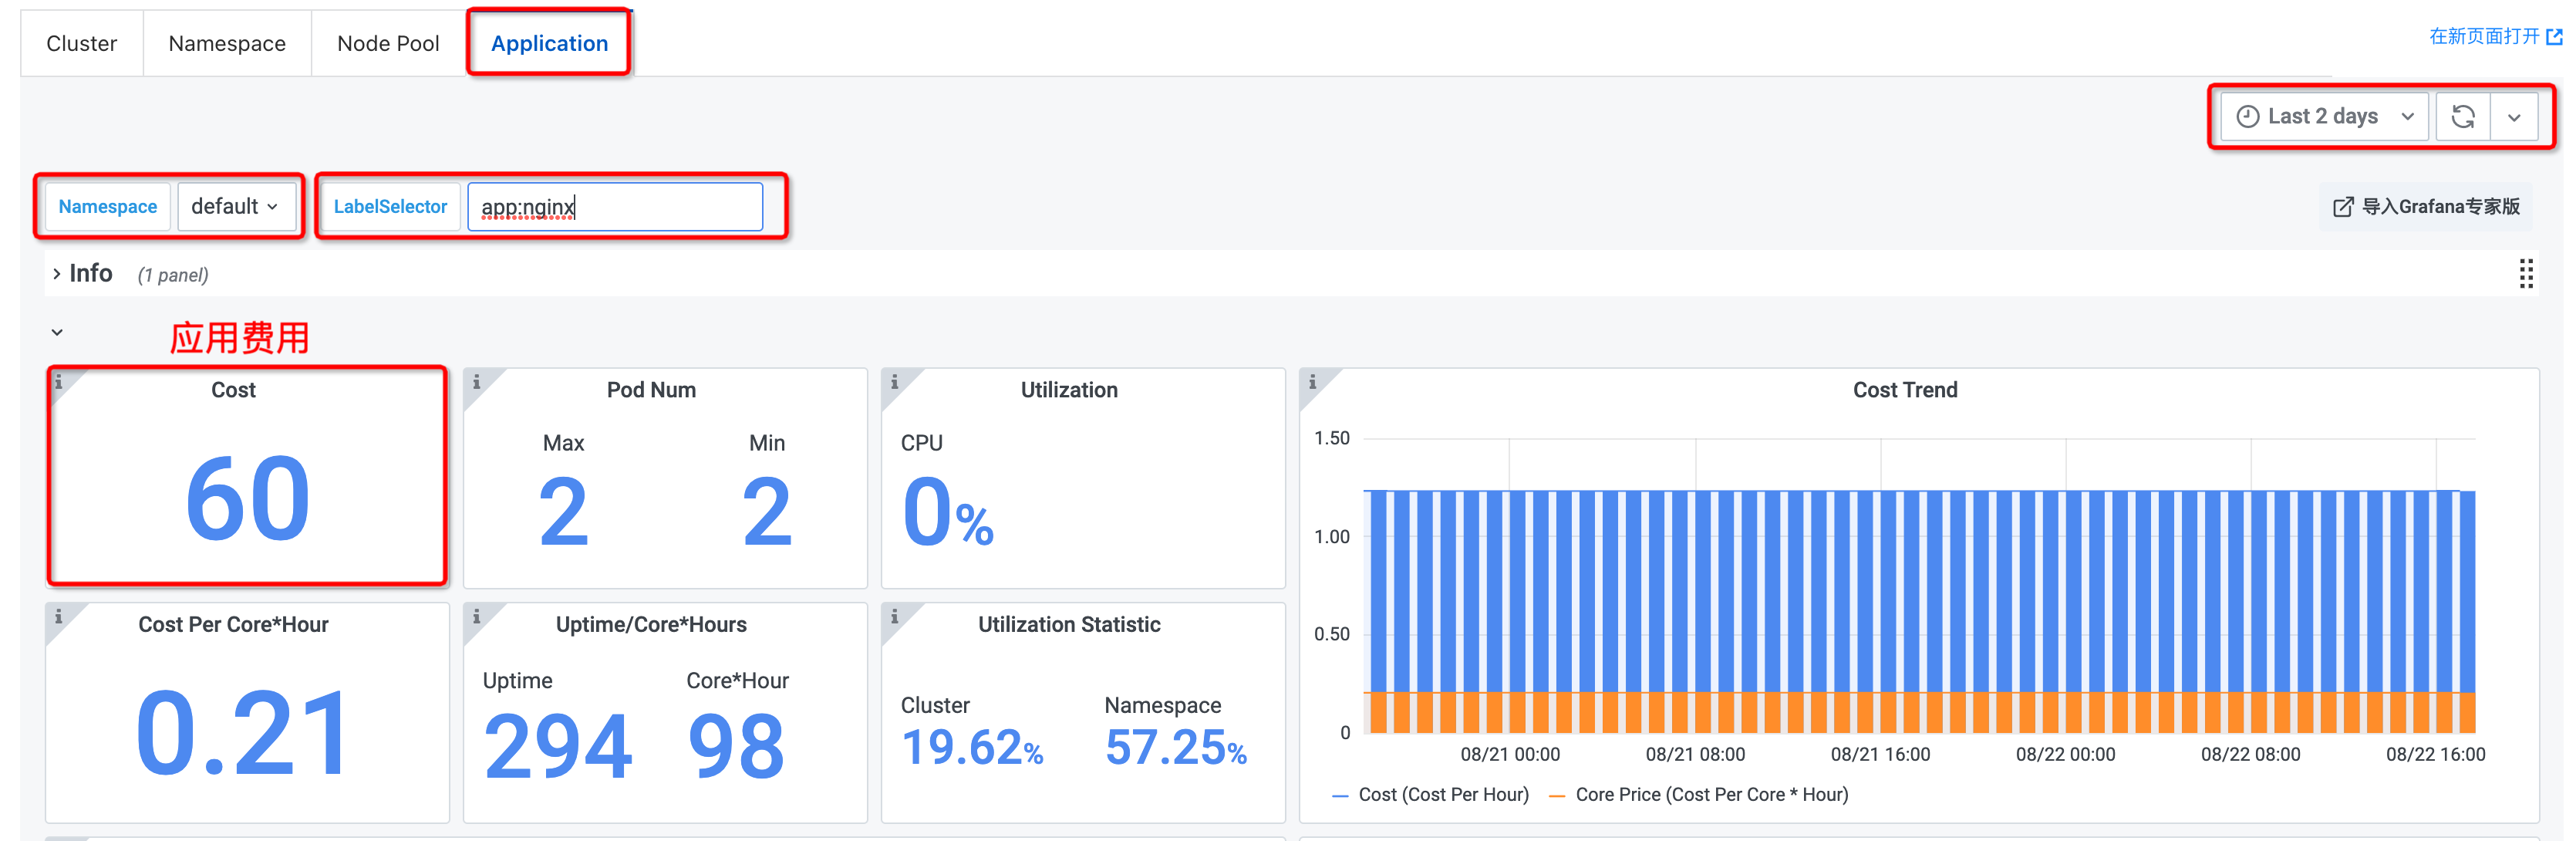The image size is (2576, 841).
Task: Toggle Core Price legend series
Action: (1710, 795)
